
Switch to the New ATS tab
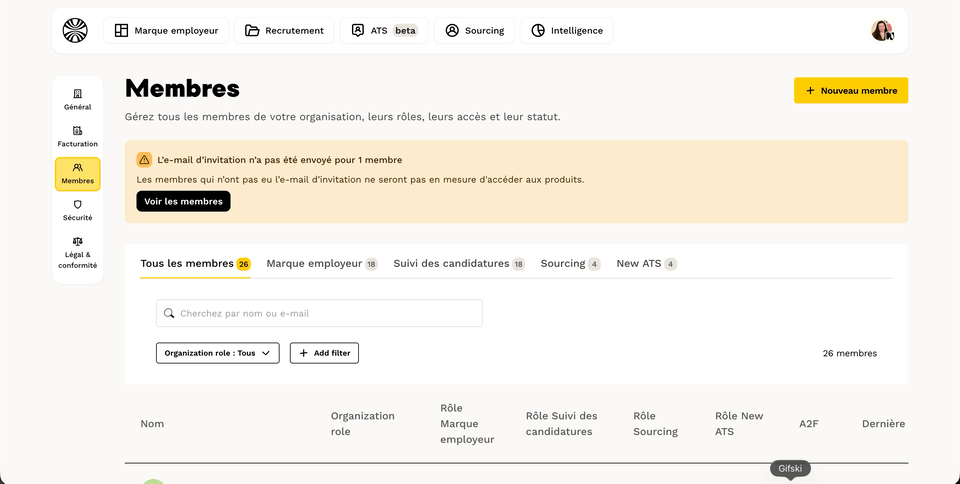click(647, 264)
